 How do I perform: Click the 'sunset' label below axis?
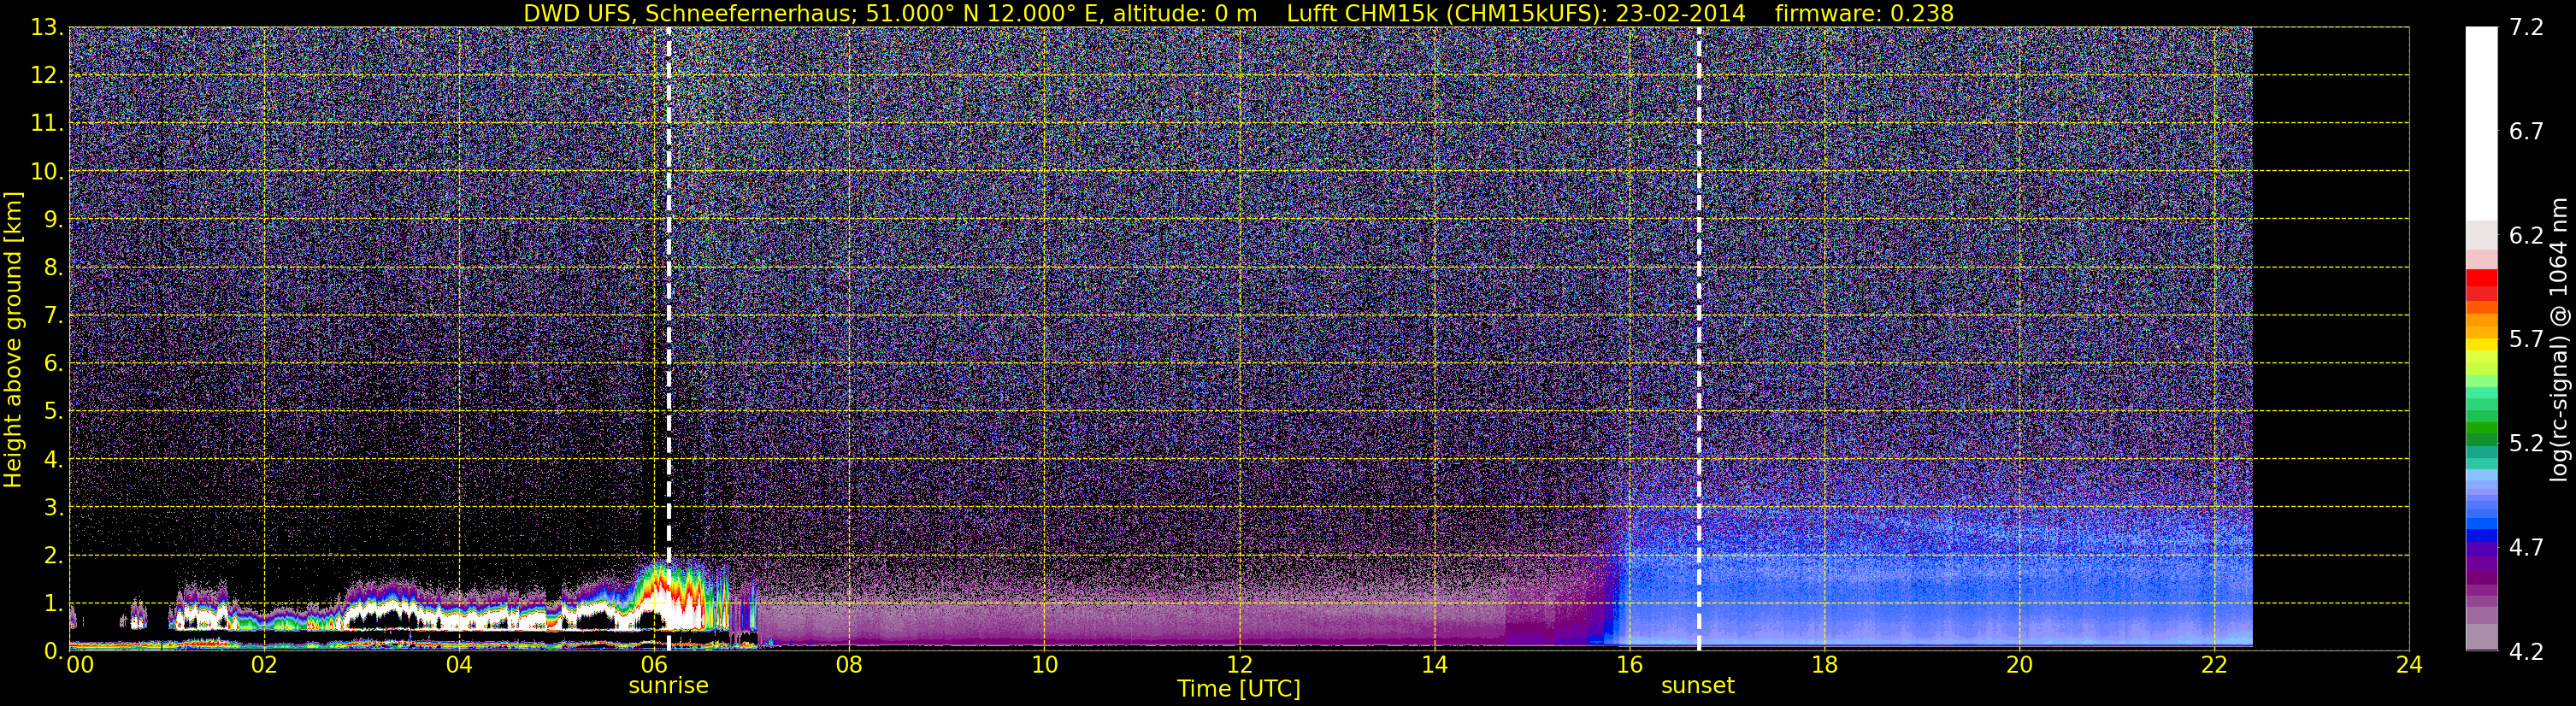(x=1698, y=686)
